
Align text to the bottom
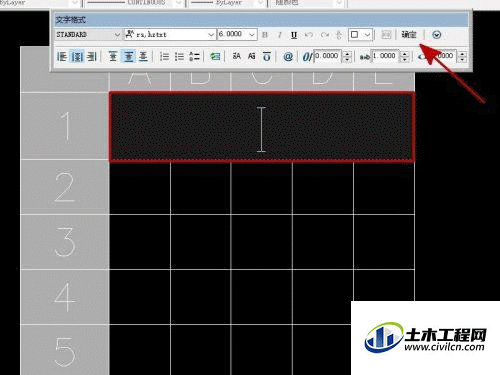[x=143, y=56]
